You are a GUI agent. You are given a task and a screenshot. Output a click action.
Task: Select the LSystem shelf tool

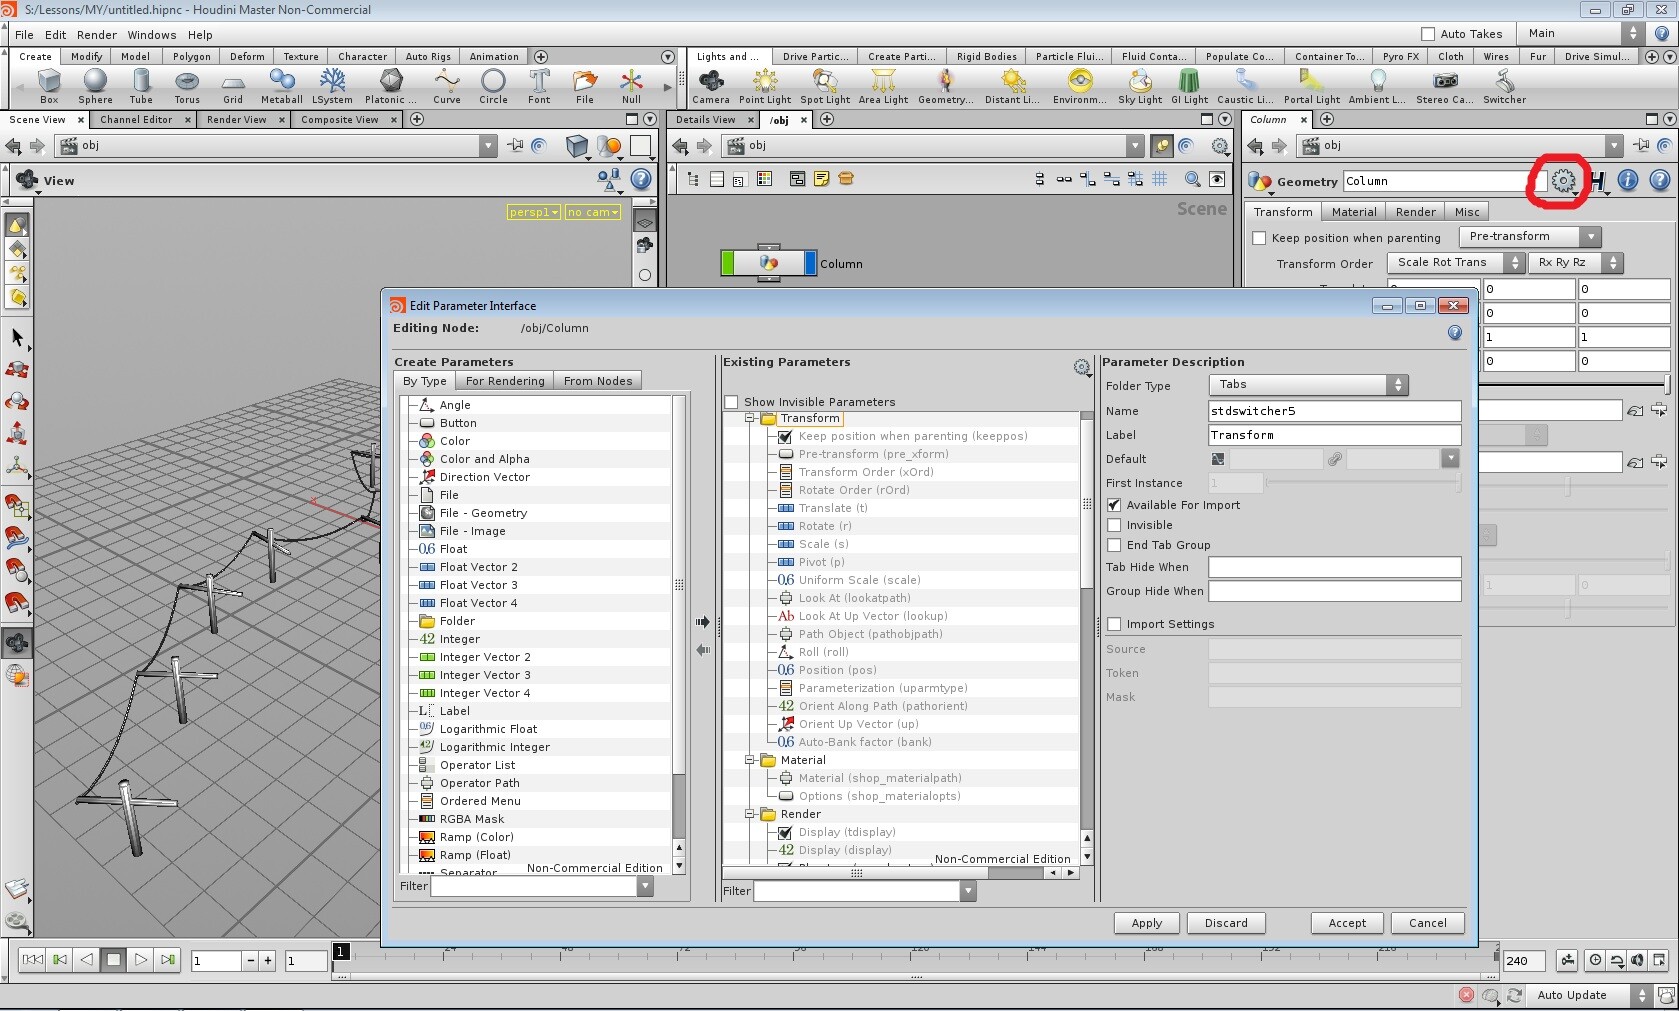332,86
